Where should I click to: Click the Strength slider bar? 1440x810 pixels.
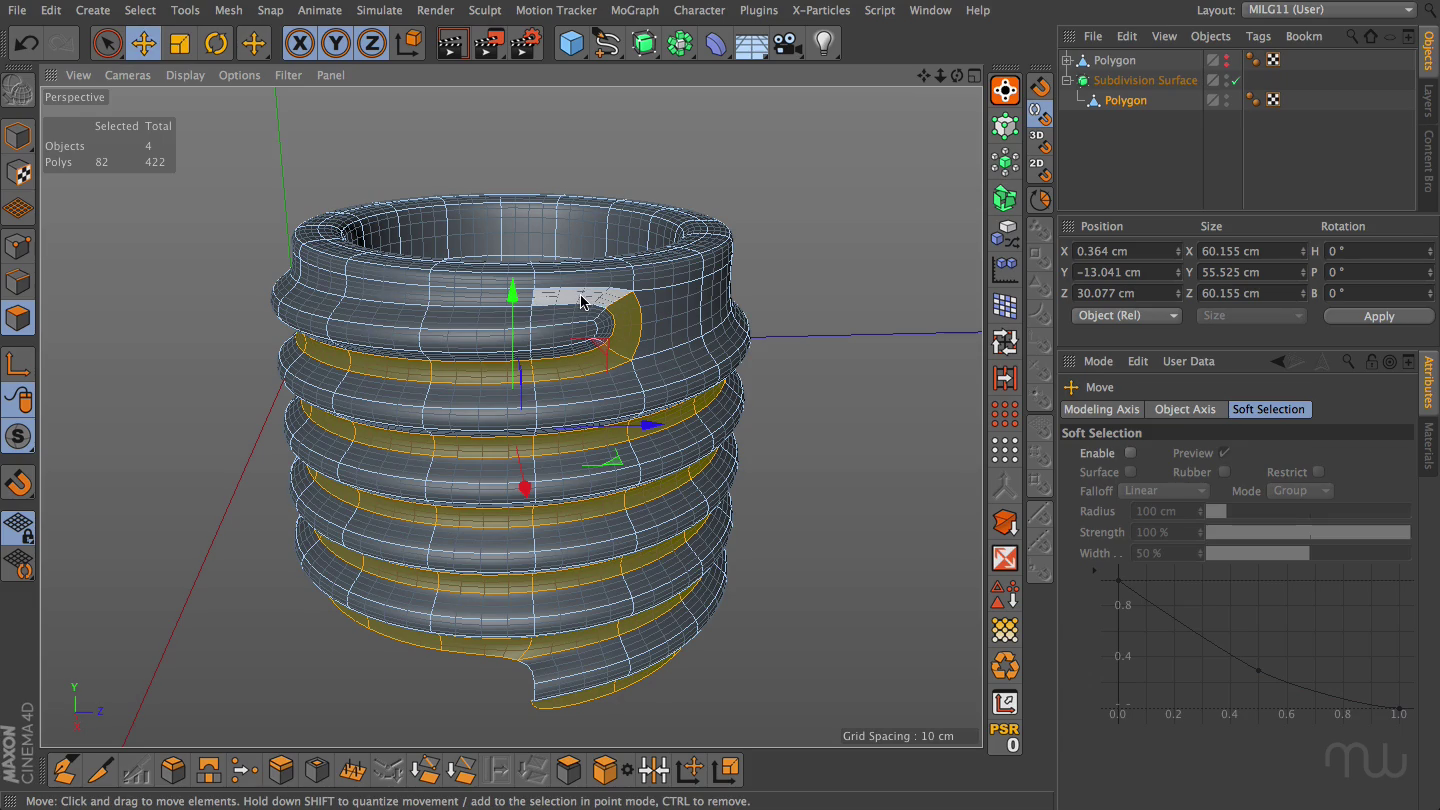(1307, 532)
